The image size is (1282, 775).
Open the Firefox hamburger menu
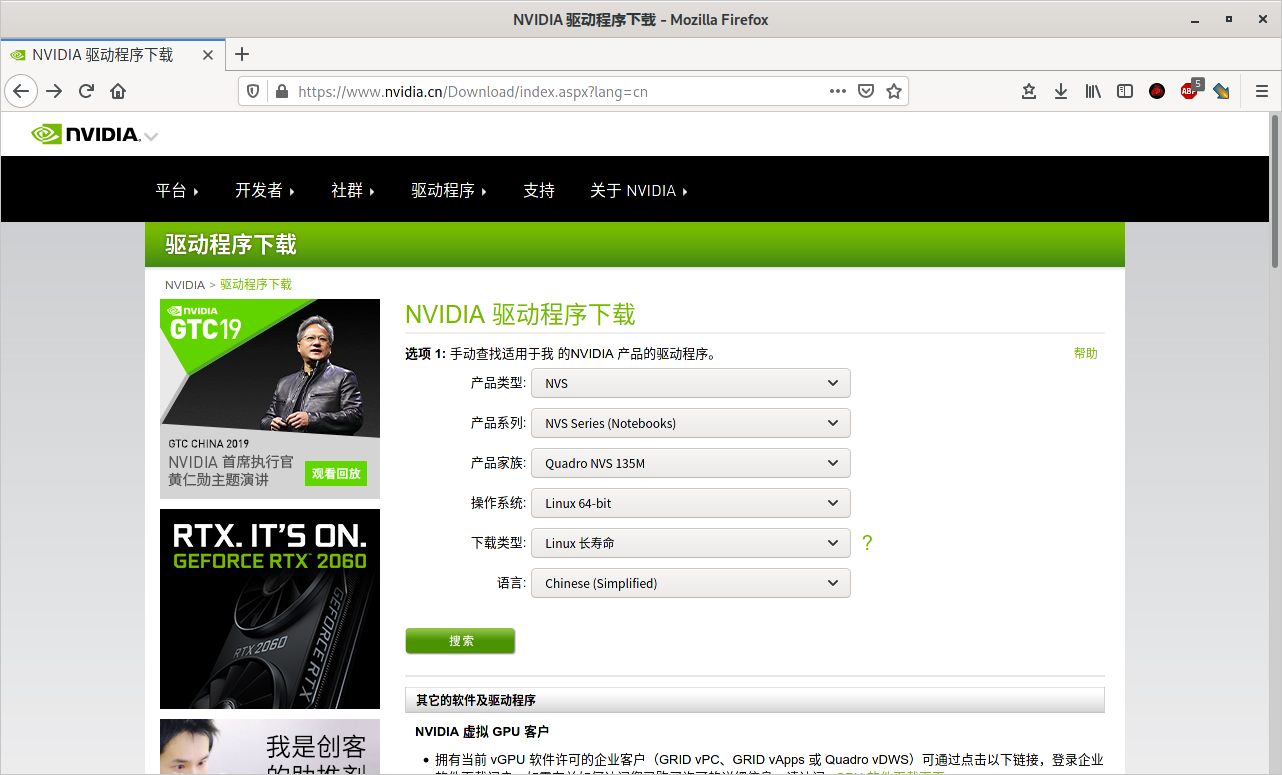coord(1261,91)
